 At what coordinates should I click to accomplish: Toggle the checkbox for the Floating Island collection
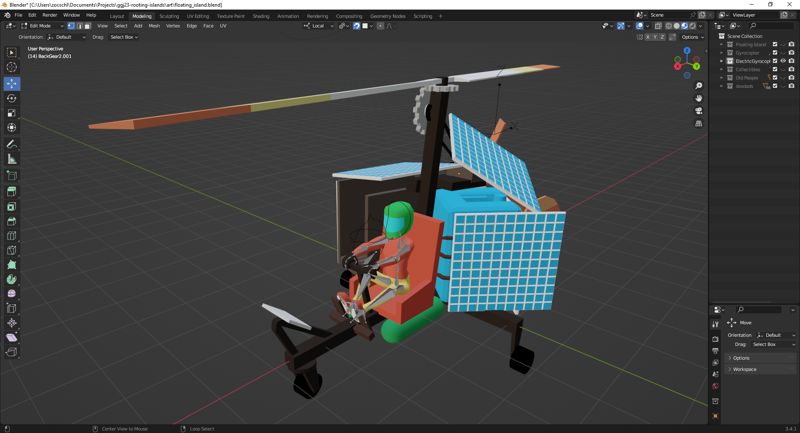click(x=775, y=44)
